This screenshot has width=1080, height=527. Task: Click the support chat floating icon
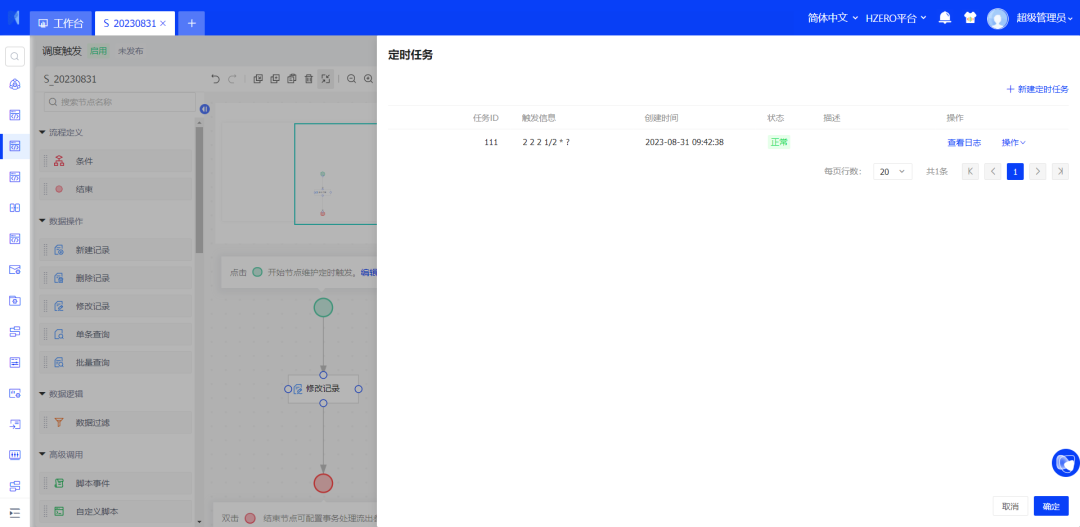(x=1065, y=463)
